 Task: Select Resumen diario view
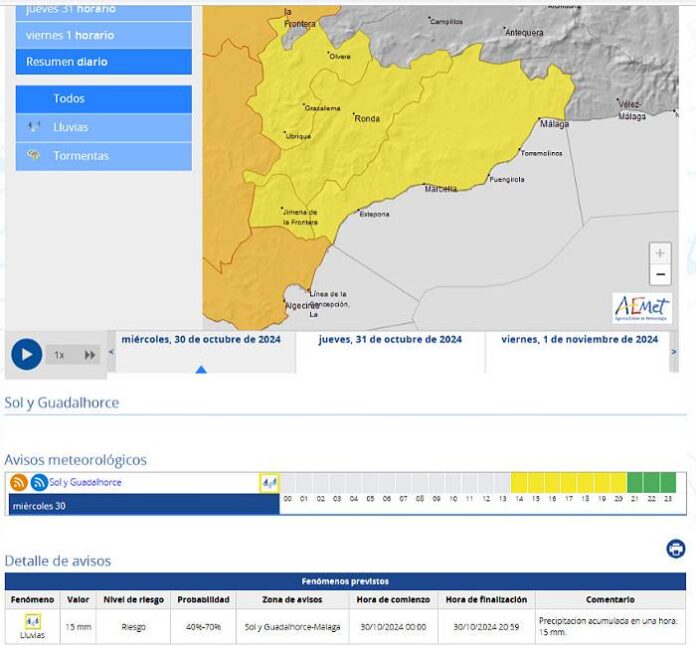103,62
